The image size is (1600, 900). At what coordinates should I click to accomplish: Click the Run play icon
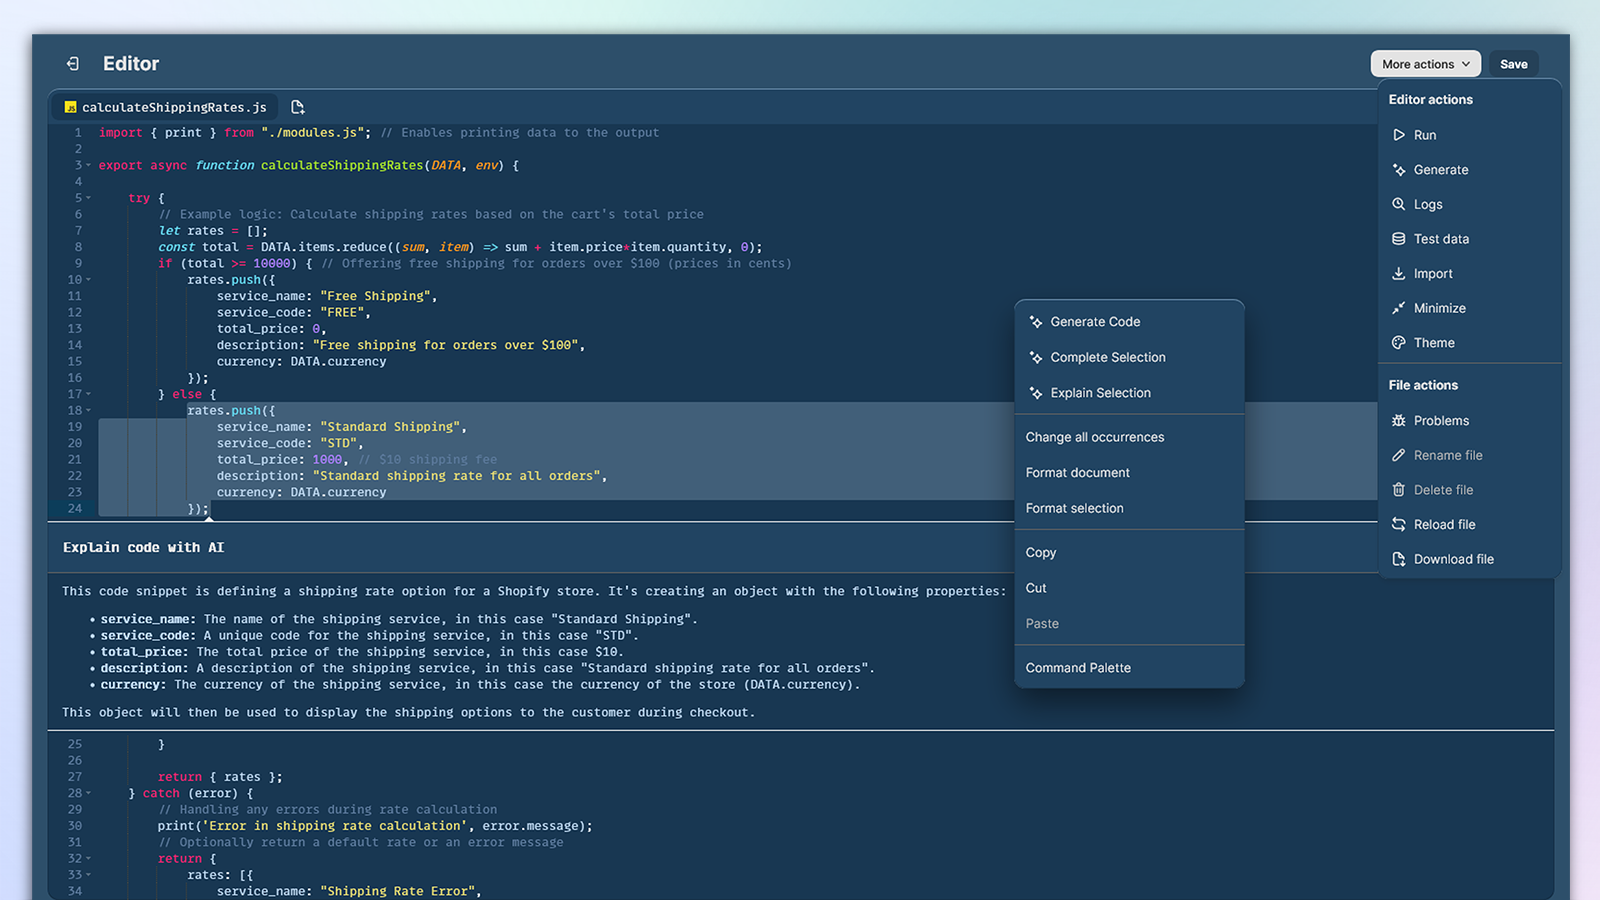(x=1399, y=135)
